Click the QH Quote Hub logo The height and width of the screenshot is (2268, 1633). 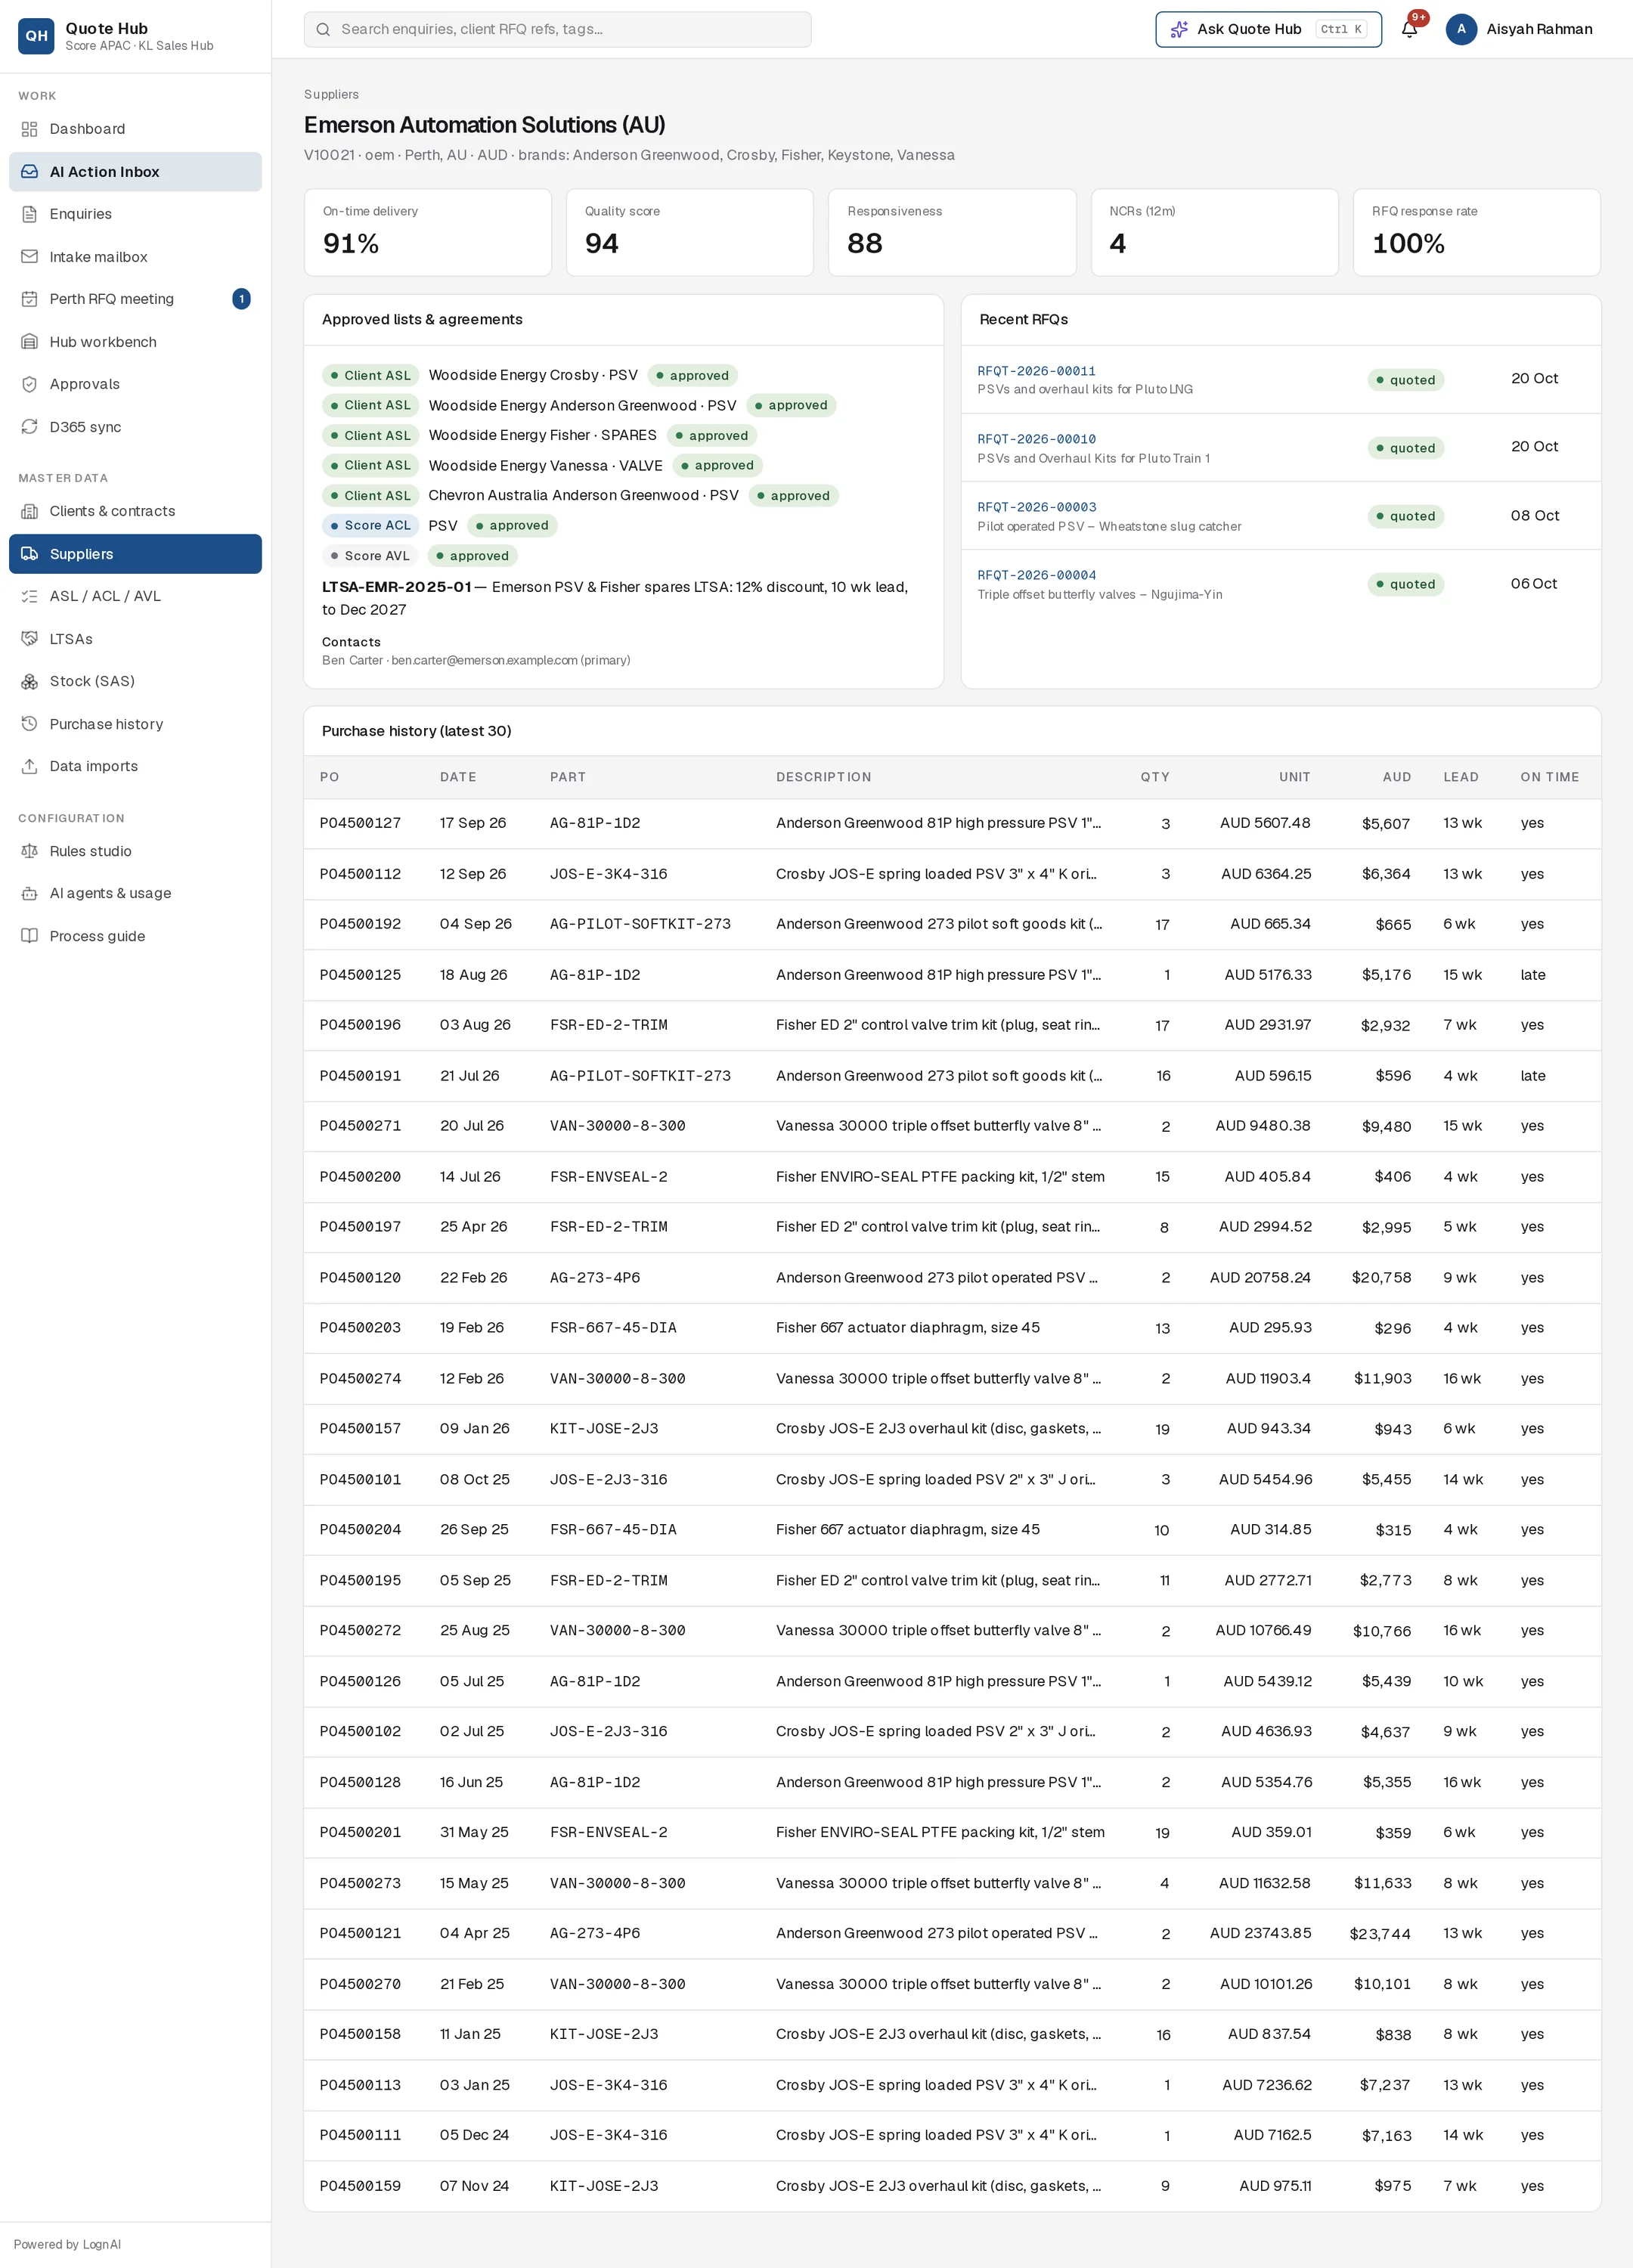(36, 36)
